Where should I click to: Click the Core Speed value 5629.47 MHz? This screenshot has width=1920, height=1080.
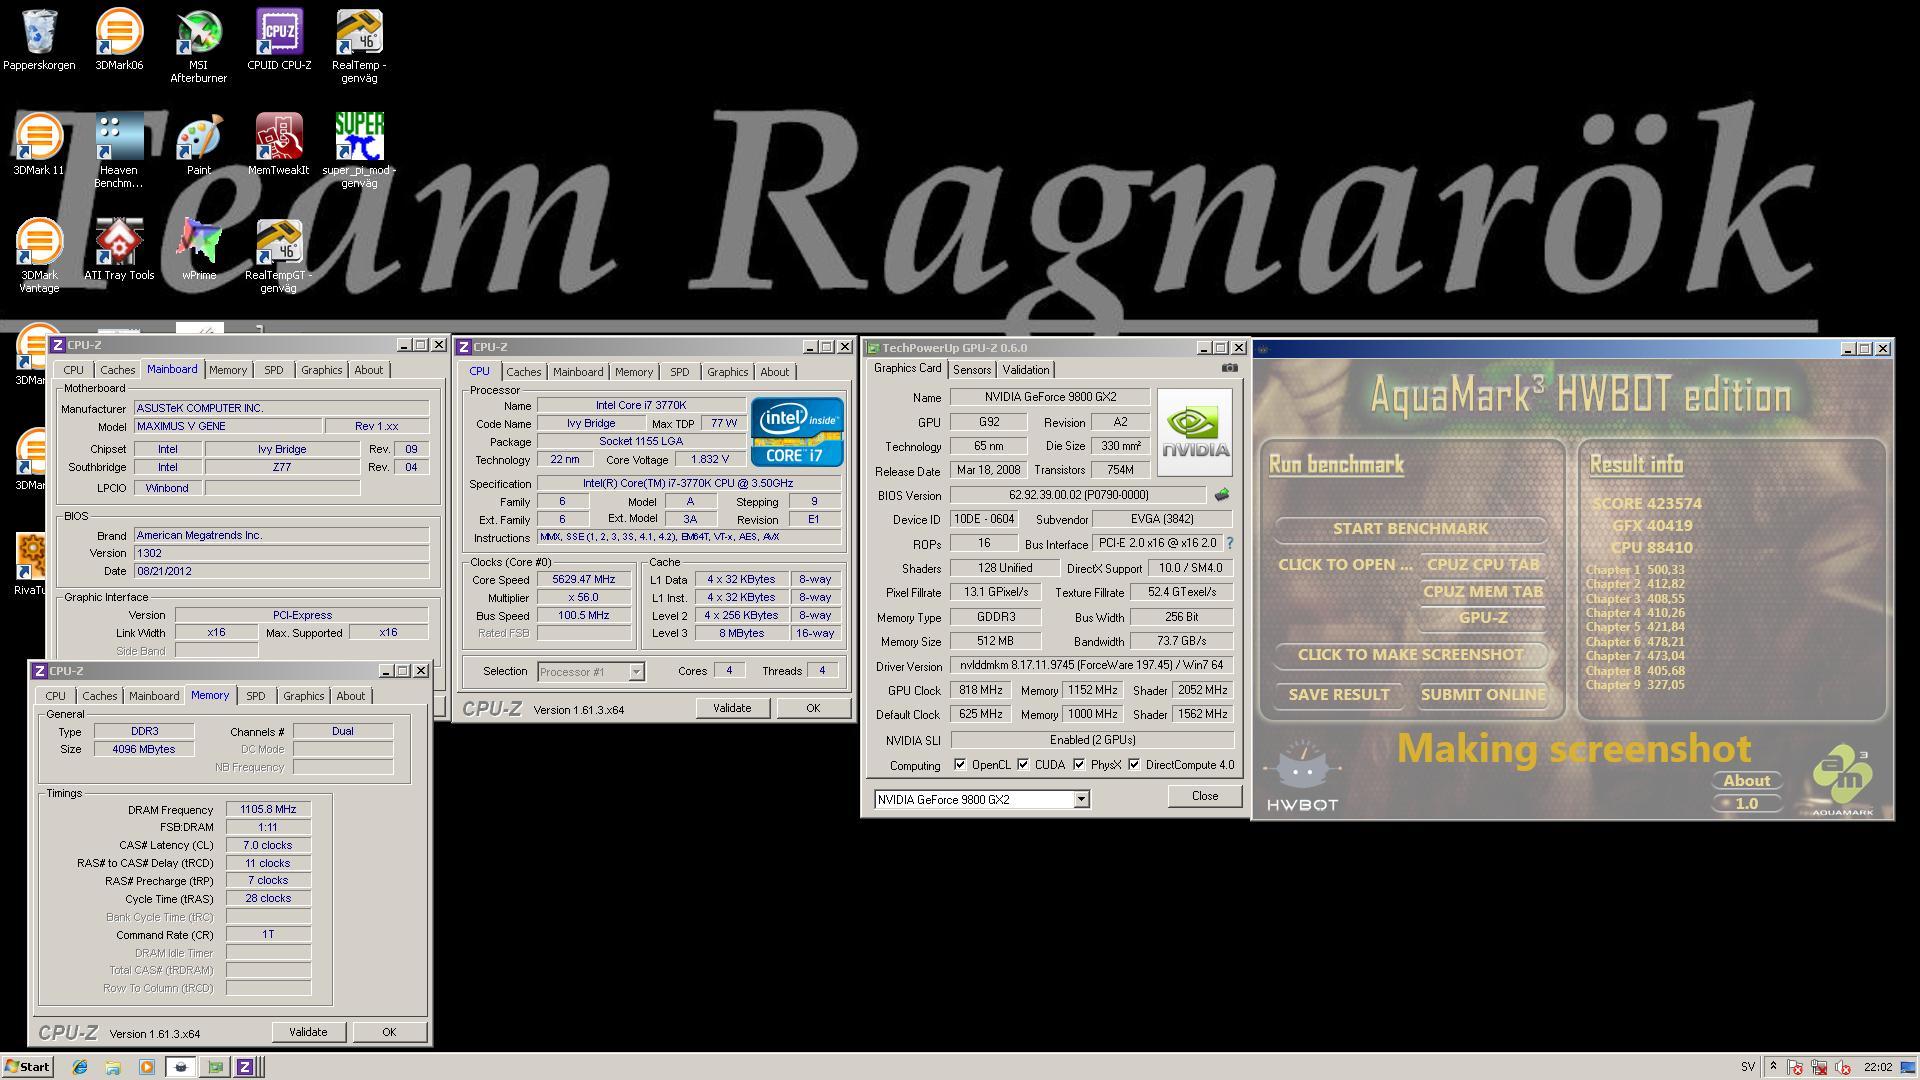click(x=584, y=579)
